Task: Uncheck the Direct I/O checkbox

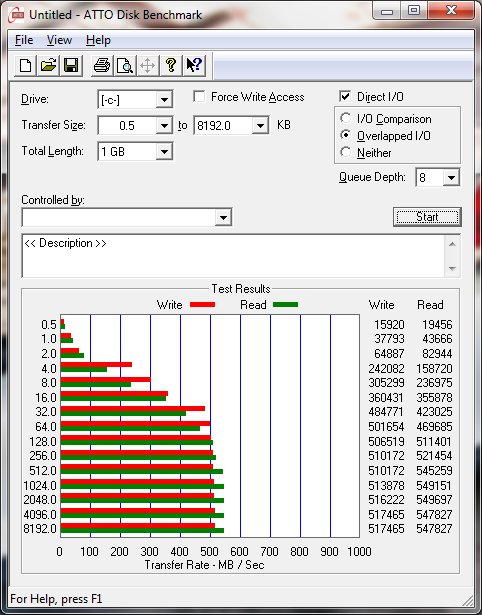Action: tap(345, 96)
